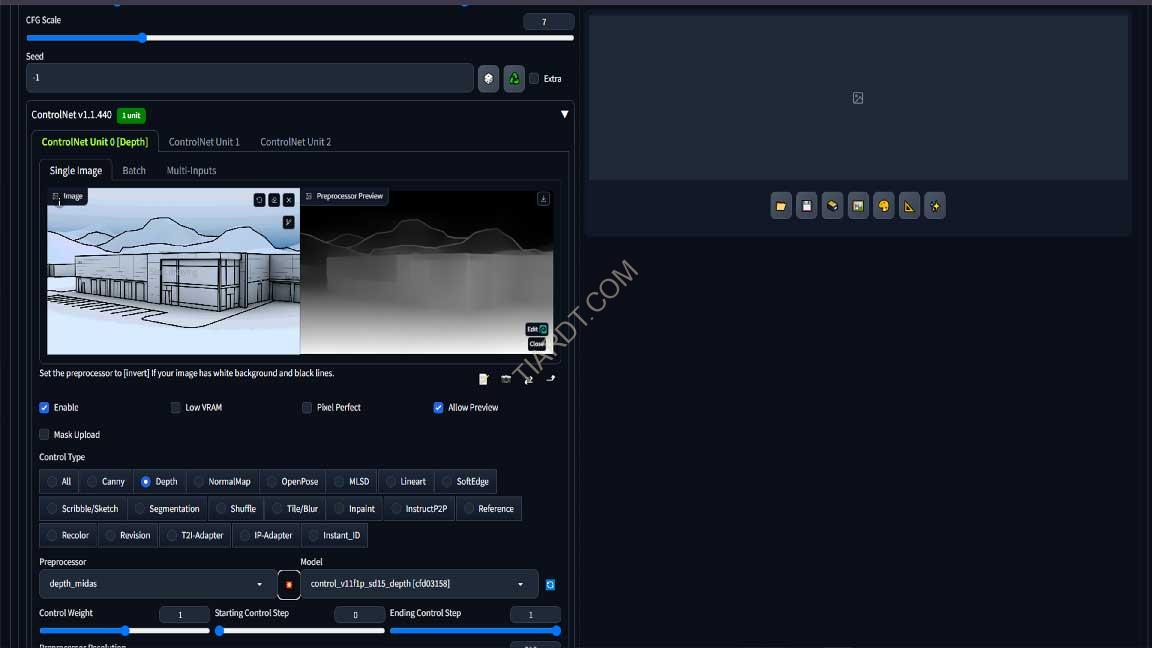Click the zip archive box icon
This screenshot has height=648, width=1152.
[832, 206]
